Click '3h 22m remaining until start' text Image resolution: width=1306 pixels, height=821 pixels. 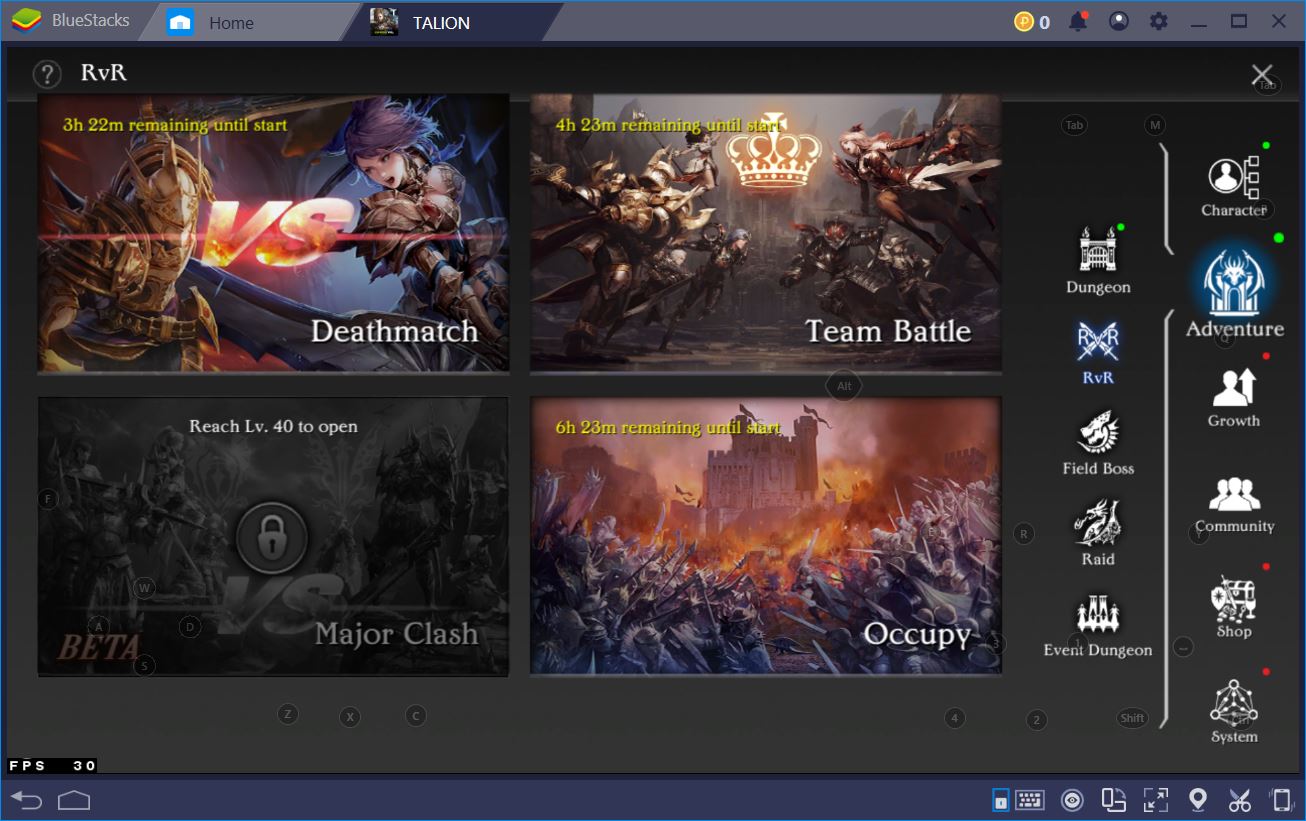tap(175, 125)
